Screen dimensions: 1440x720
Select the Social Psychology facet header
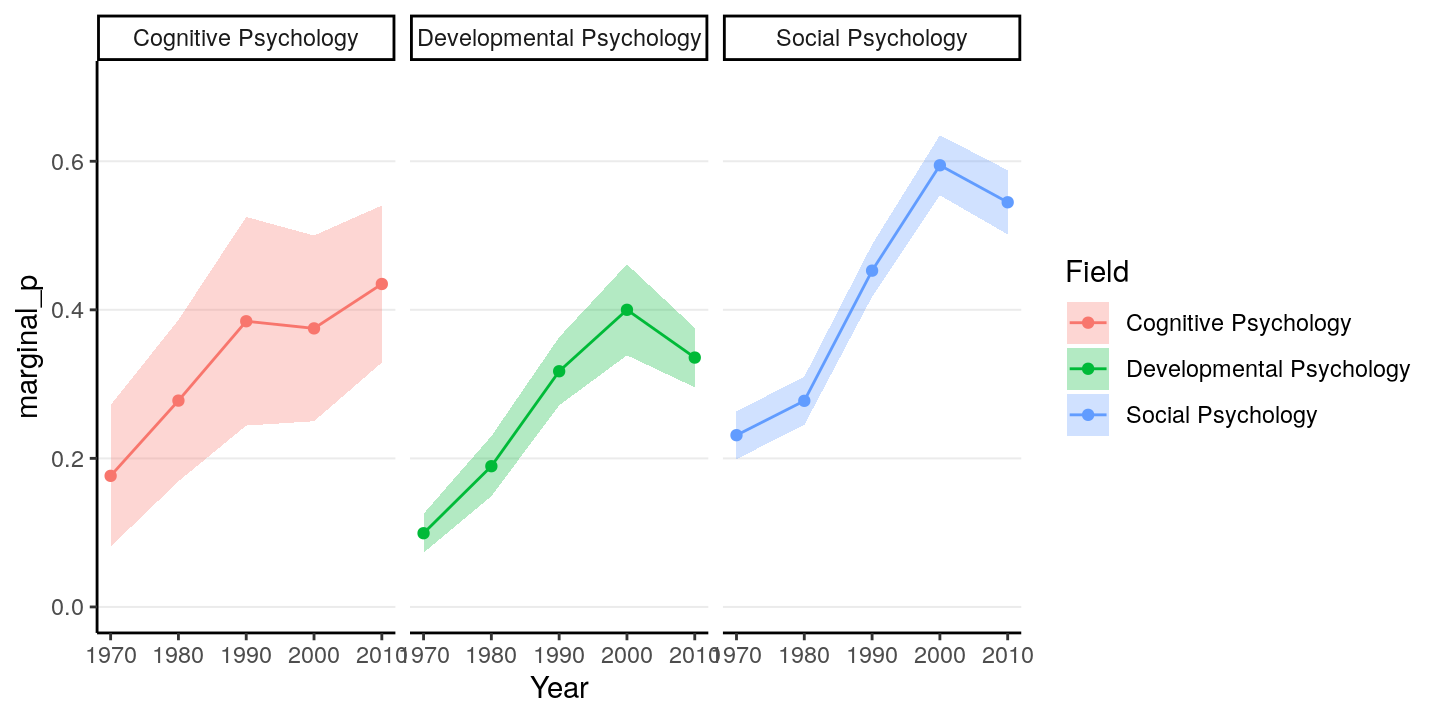pos(872,39)
